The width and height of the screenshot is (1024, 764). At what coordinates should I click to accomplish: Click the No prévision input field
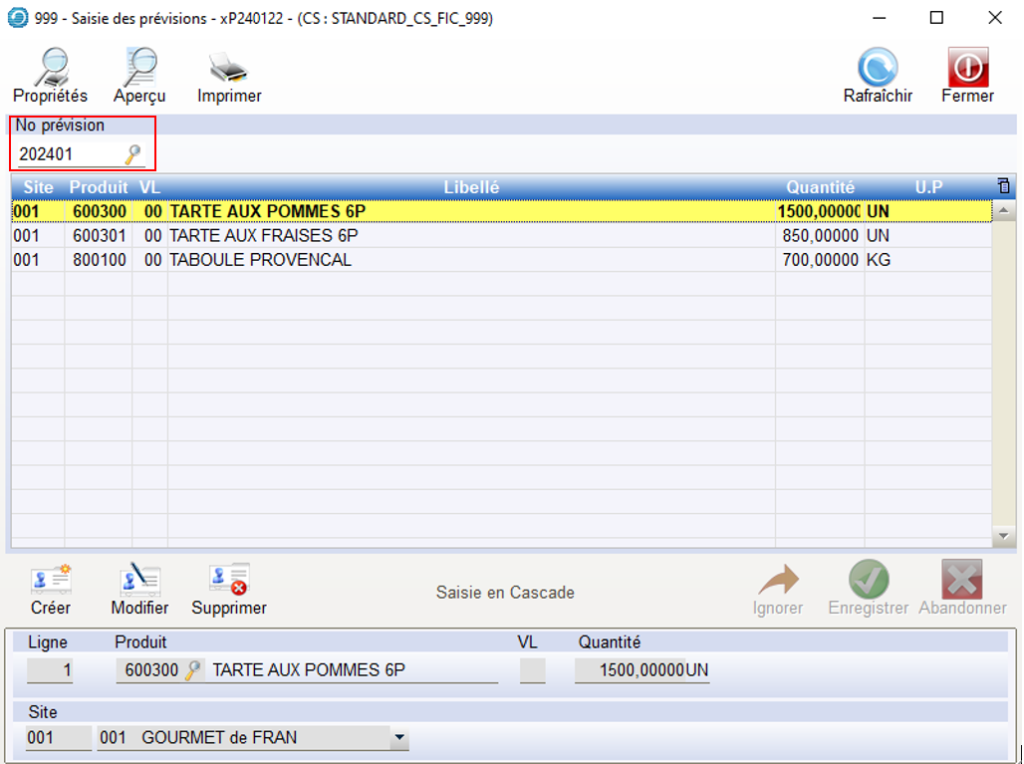coord(68,155)
